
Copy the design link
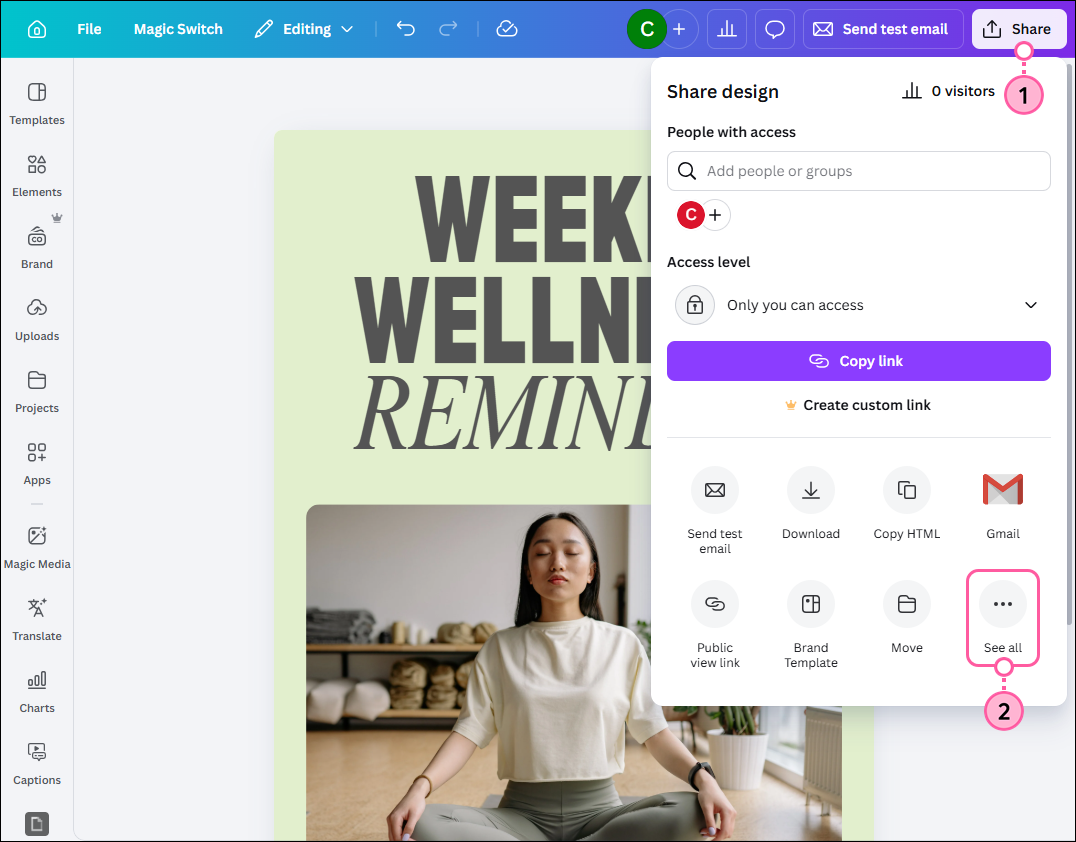(x=858, y=361)
